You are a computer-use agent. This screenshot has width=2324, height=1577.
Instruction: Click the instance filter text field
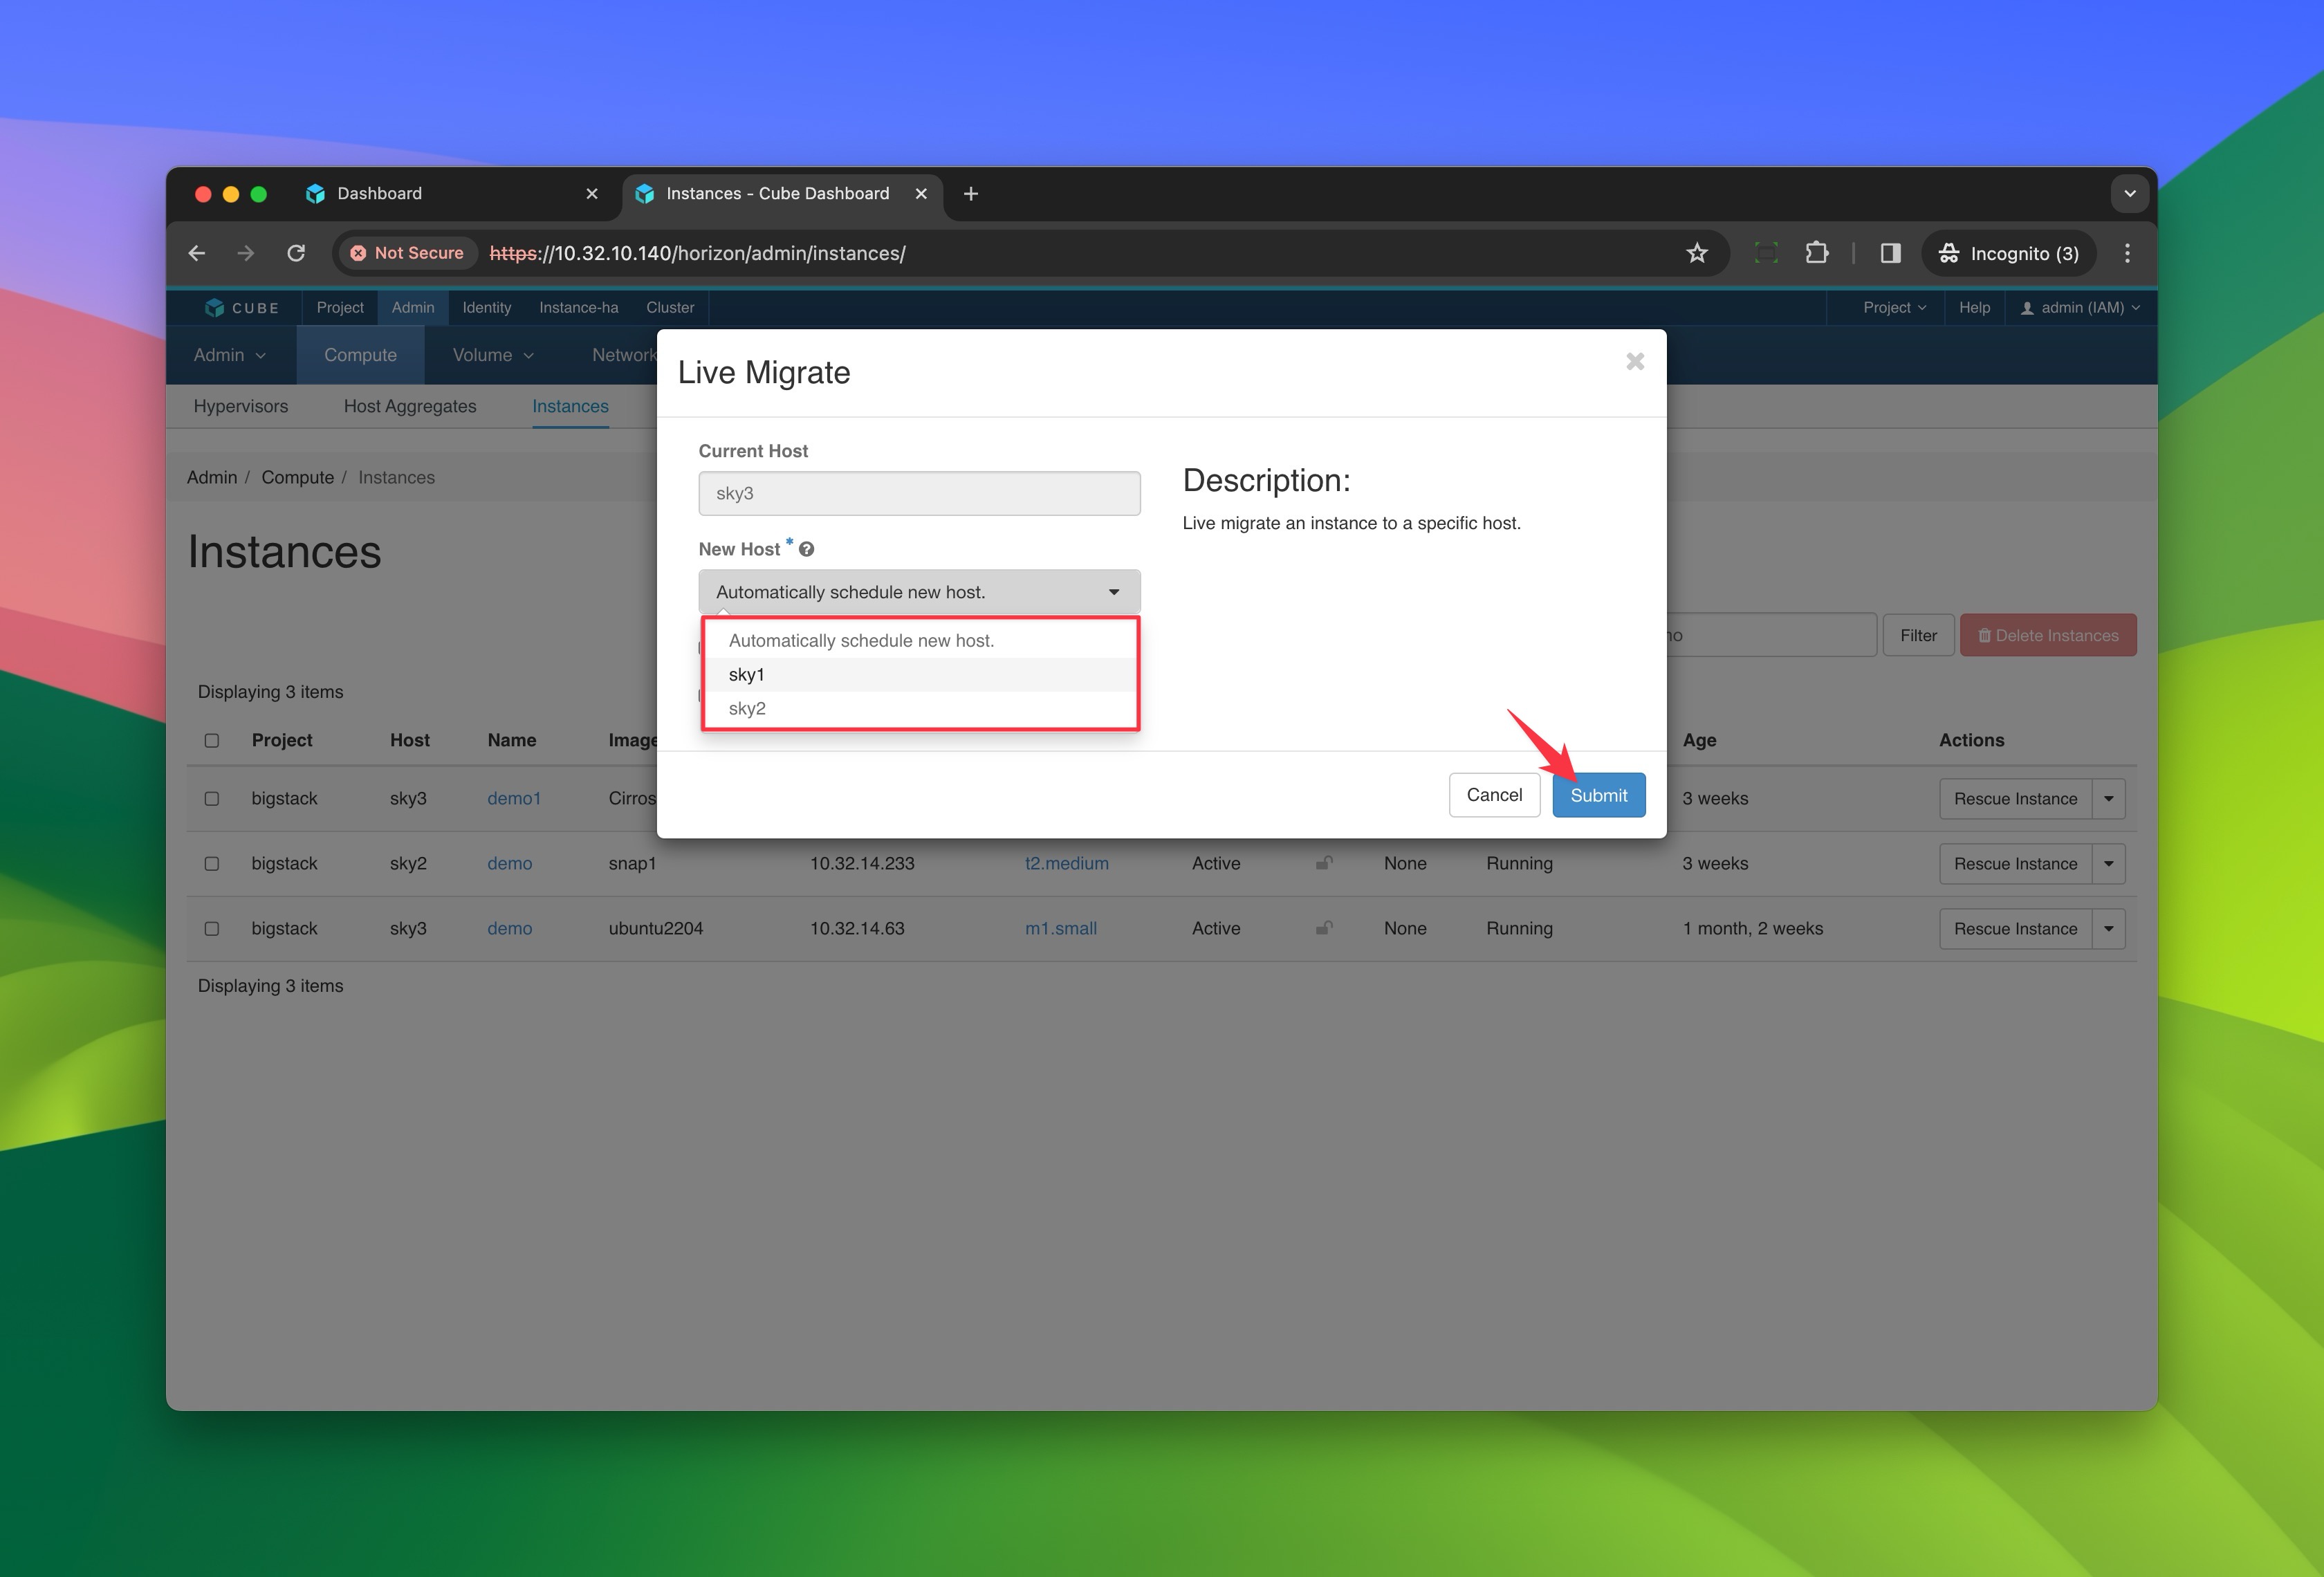point(1771,636)
